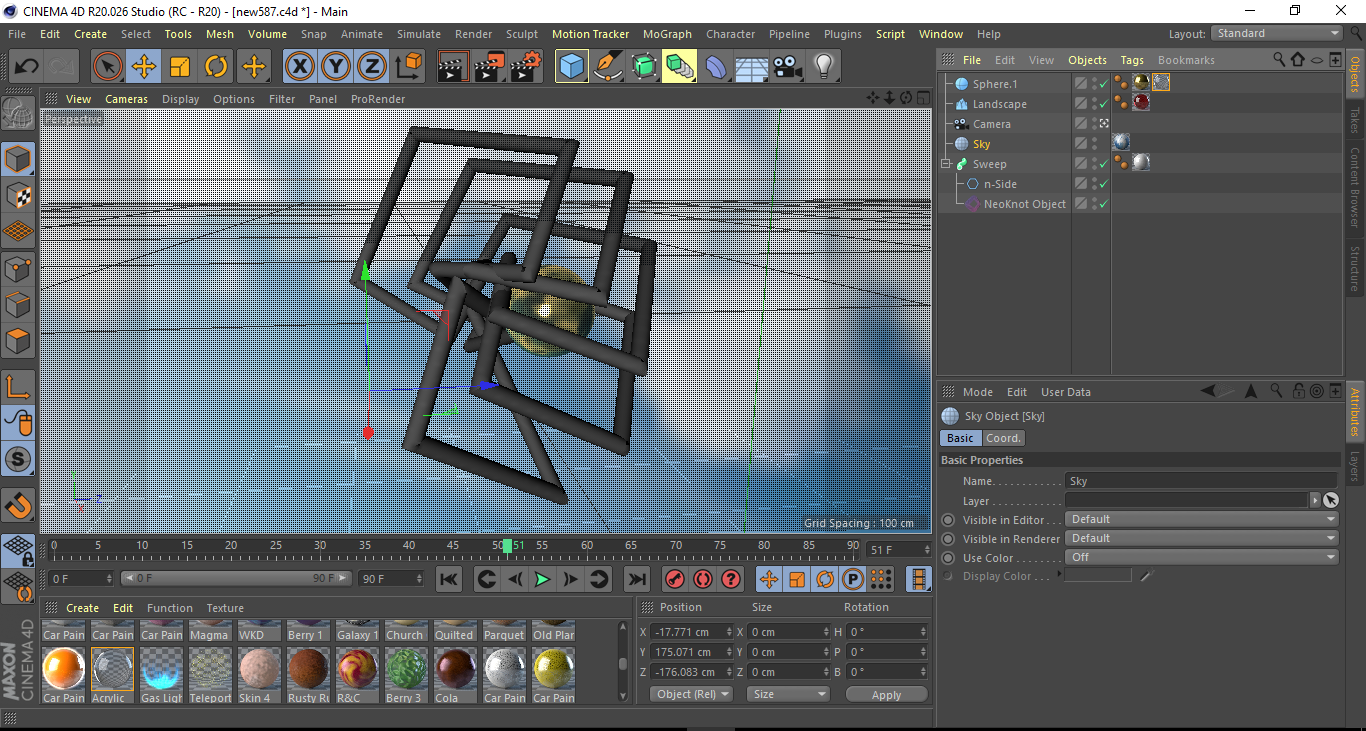The width and height of the screenshot is (1366, 731).
Task: Open the Spline Pen tool
Action: [607, 67]
